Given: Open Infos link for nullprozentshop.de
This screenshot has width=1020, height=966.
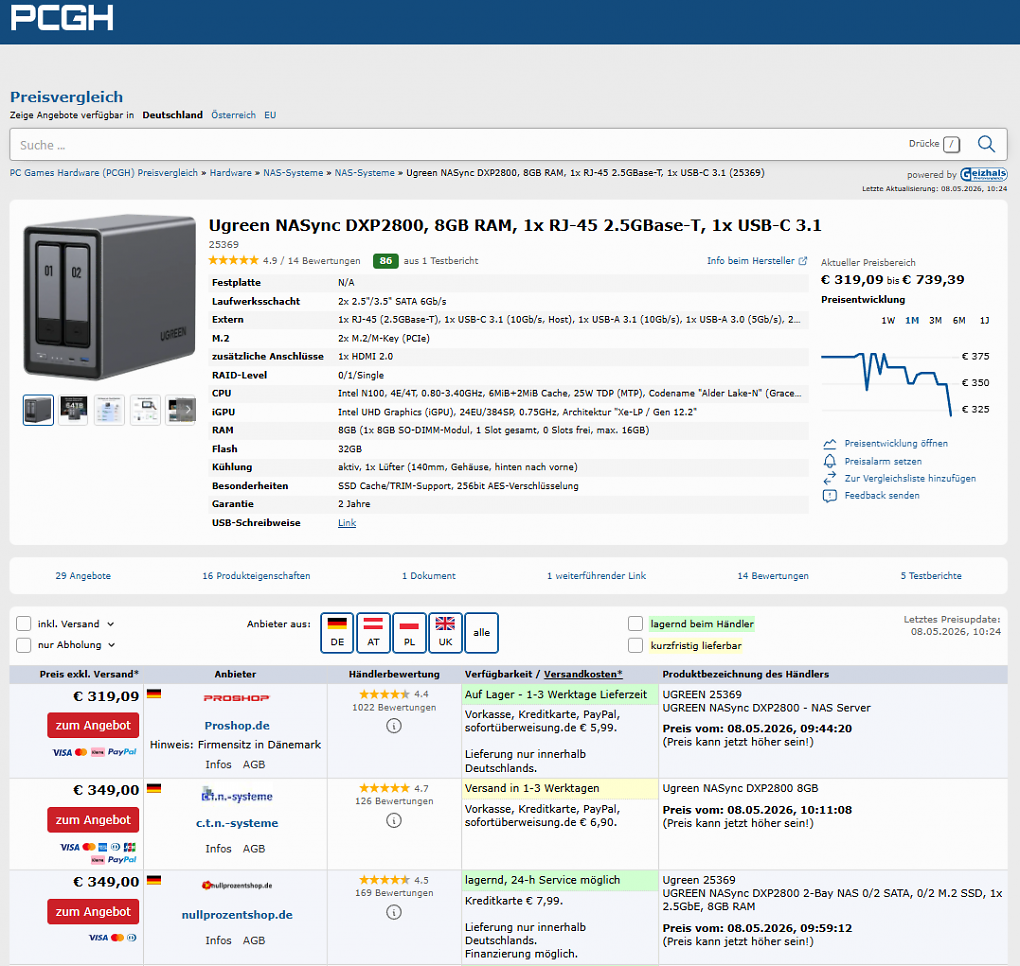Looking at the screenshot, I should 218,941.
